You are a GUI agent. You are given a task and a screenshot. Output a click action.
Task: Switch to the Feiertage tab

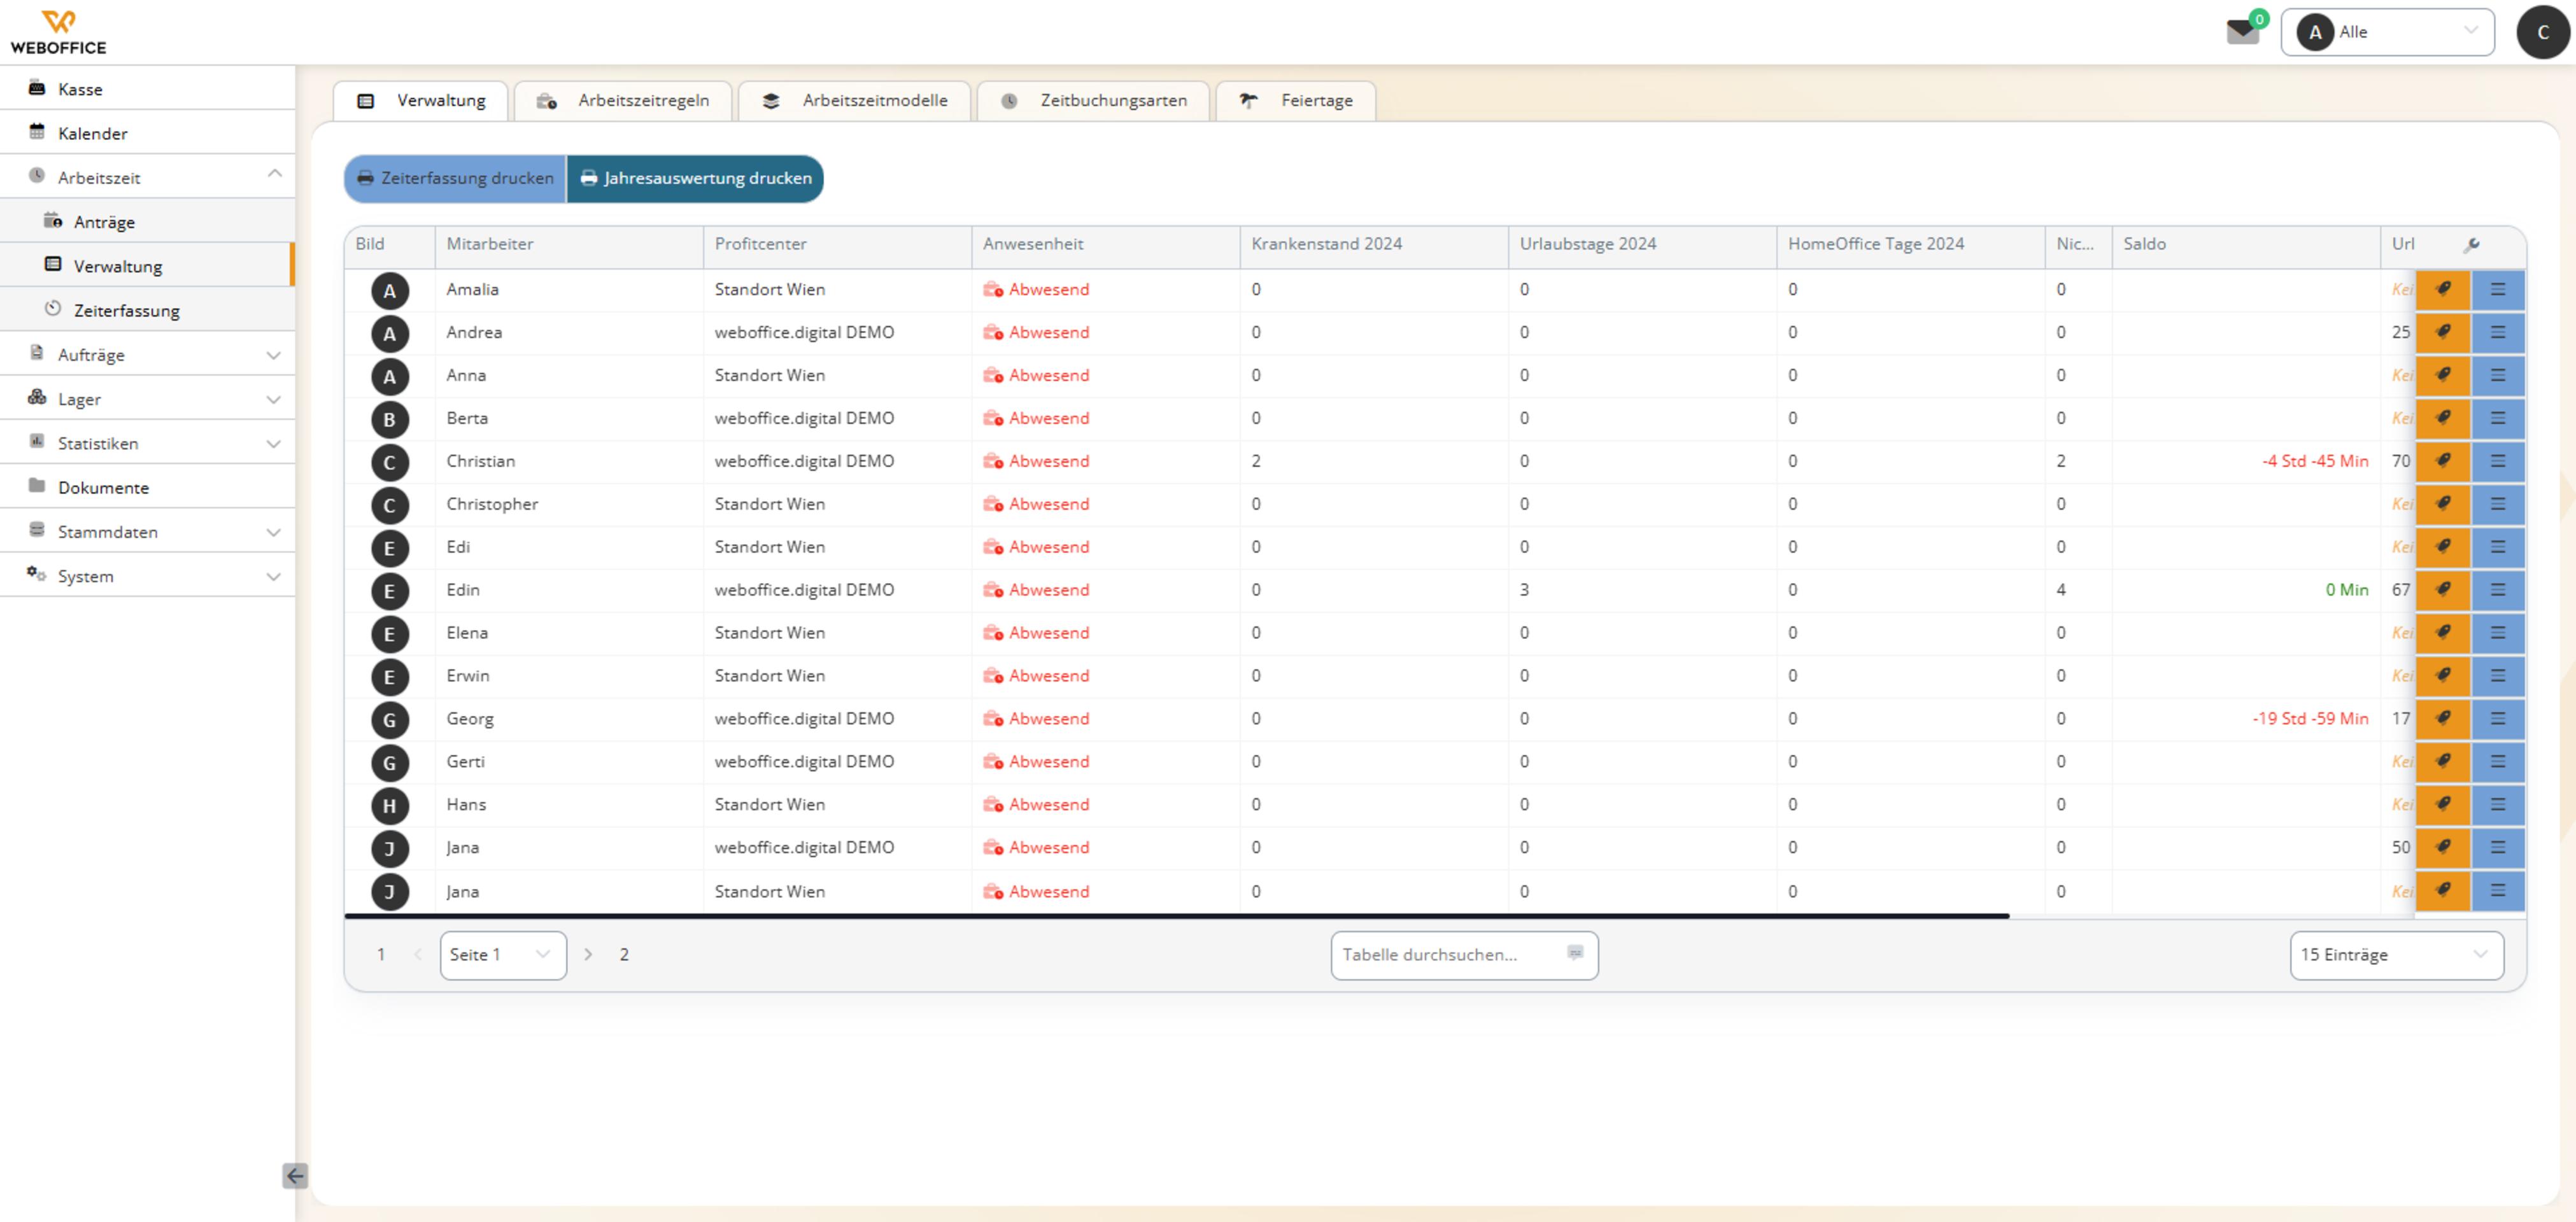point(1295,101)
